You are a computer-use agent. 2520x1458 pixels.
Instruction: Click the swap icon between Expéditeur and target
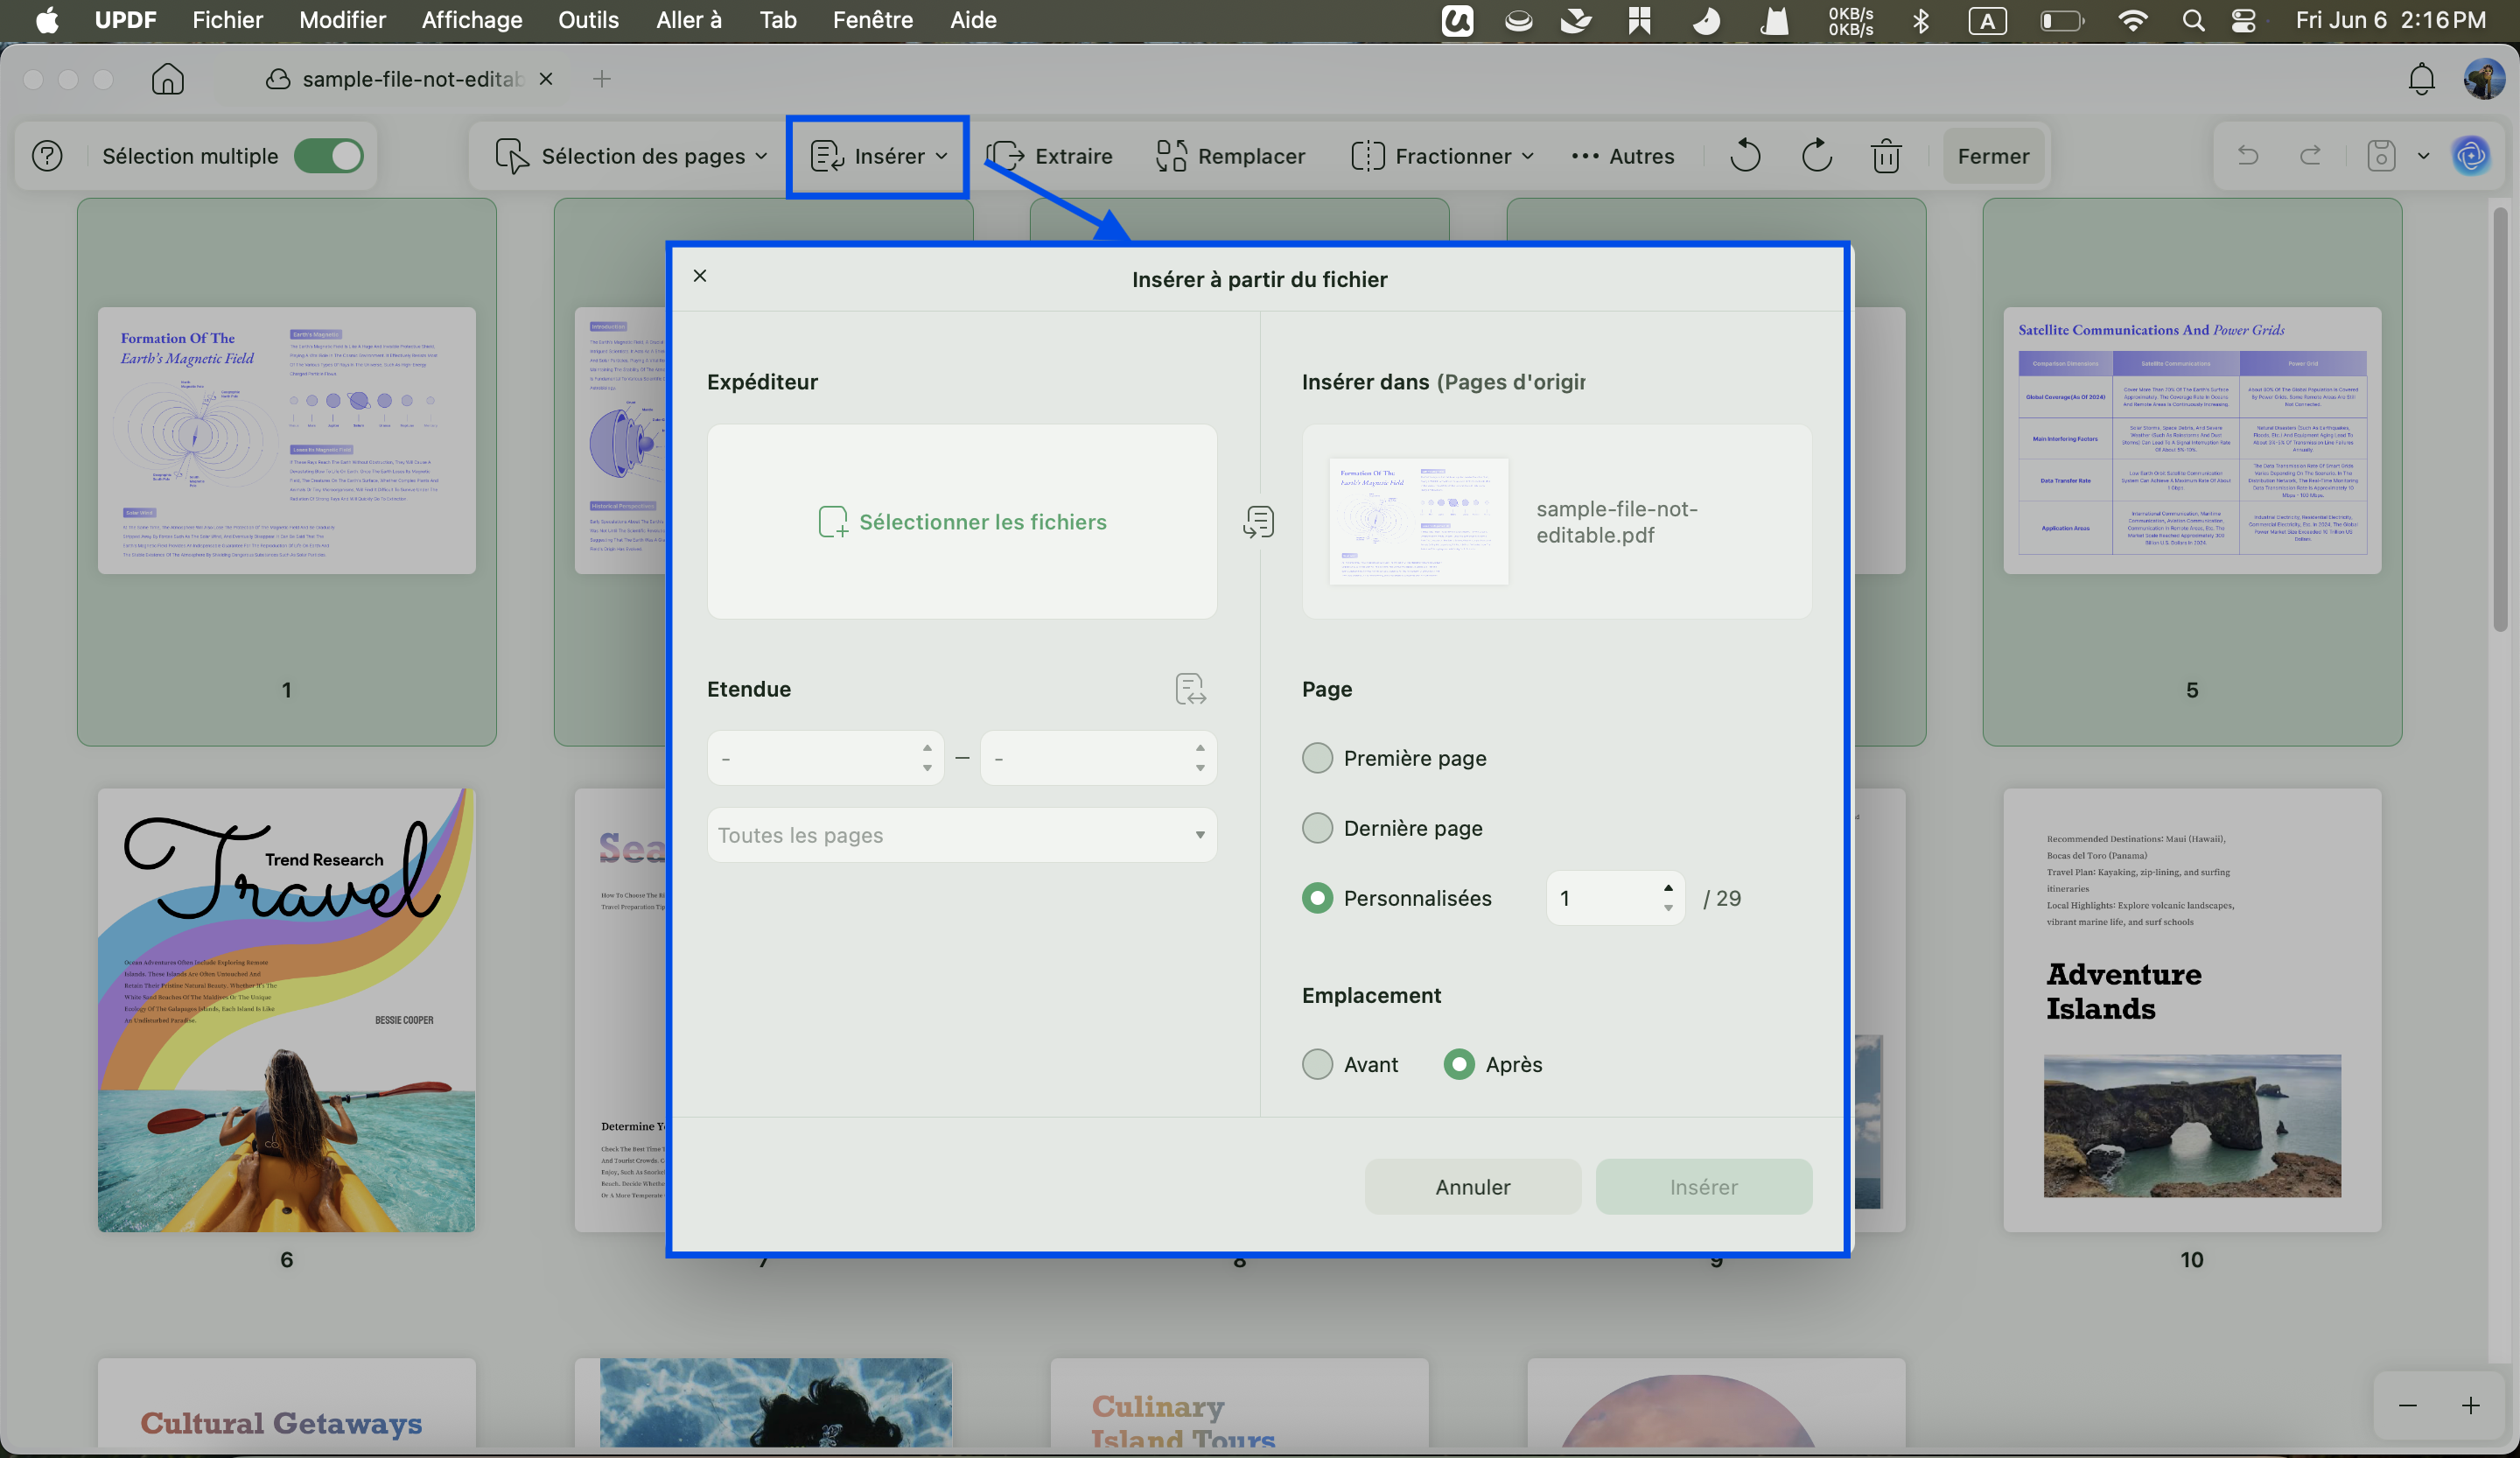(x=1259, y=521)
